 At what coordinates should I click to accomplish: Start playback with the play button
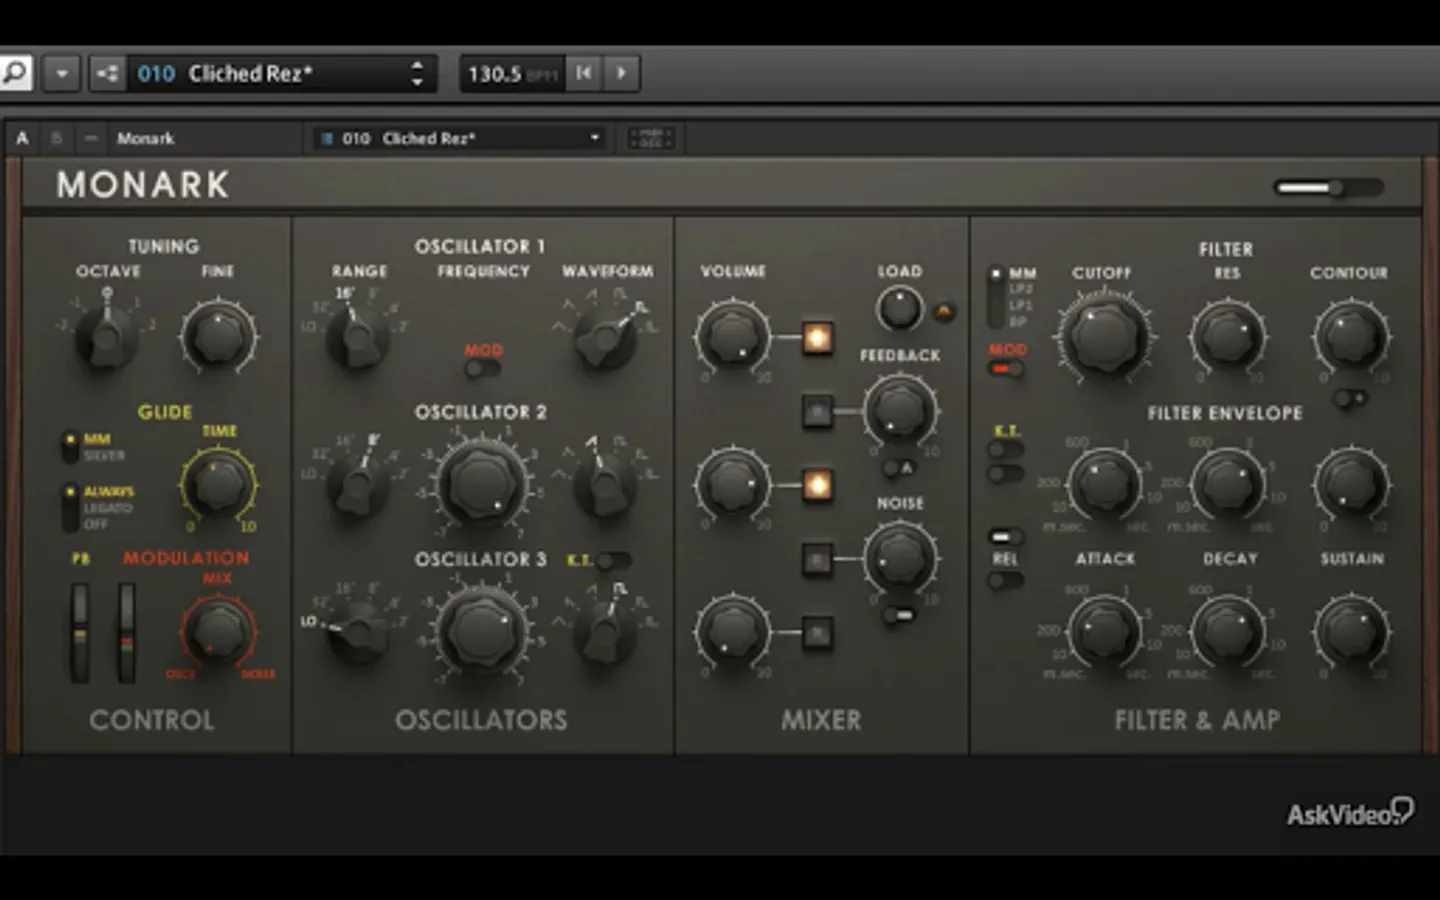(622, 73)
